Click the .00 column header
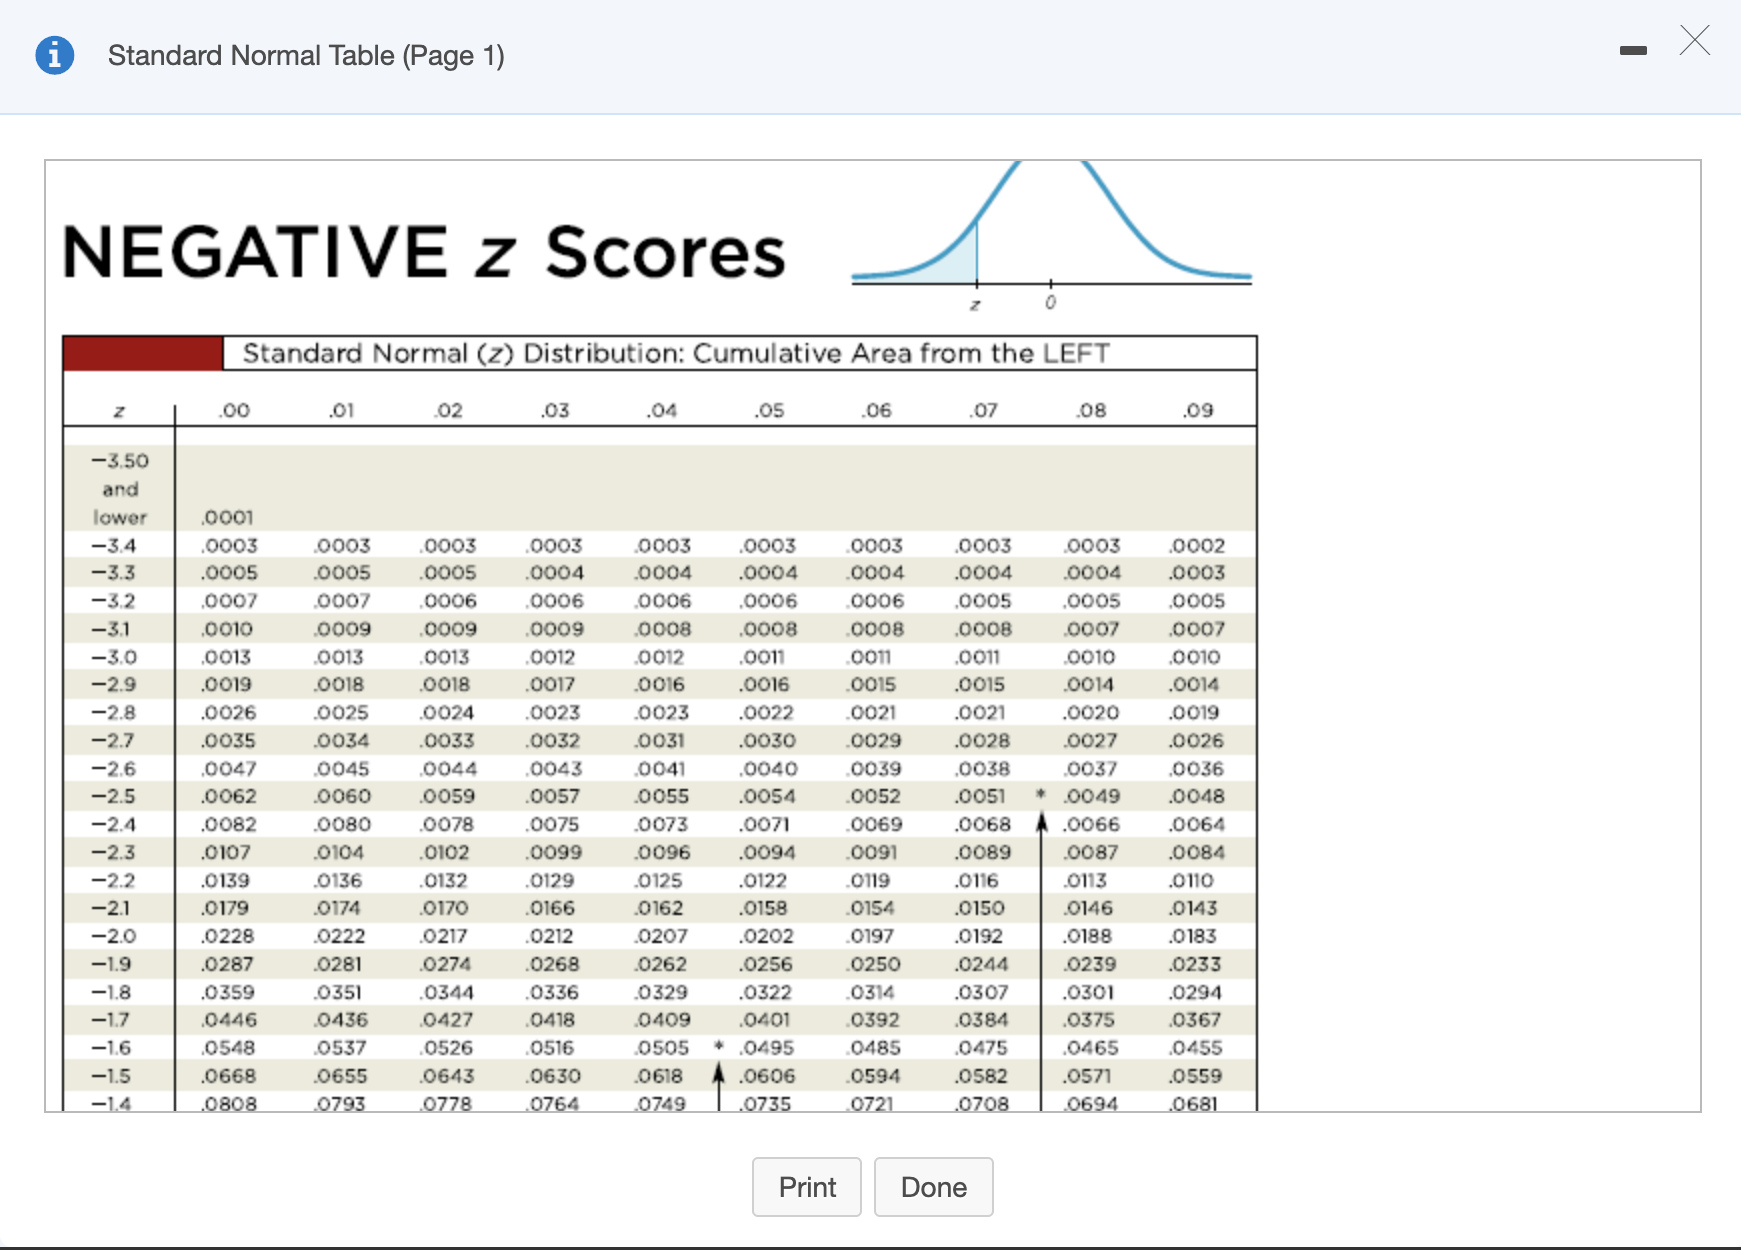Screen dimensions: 1741x1250 point(233,410)
